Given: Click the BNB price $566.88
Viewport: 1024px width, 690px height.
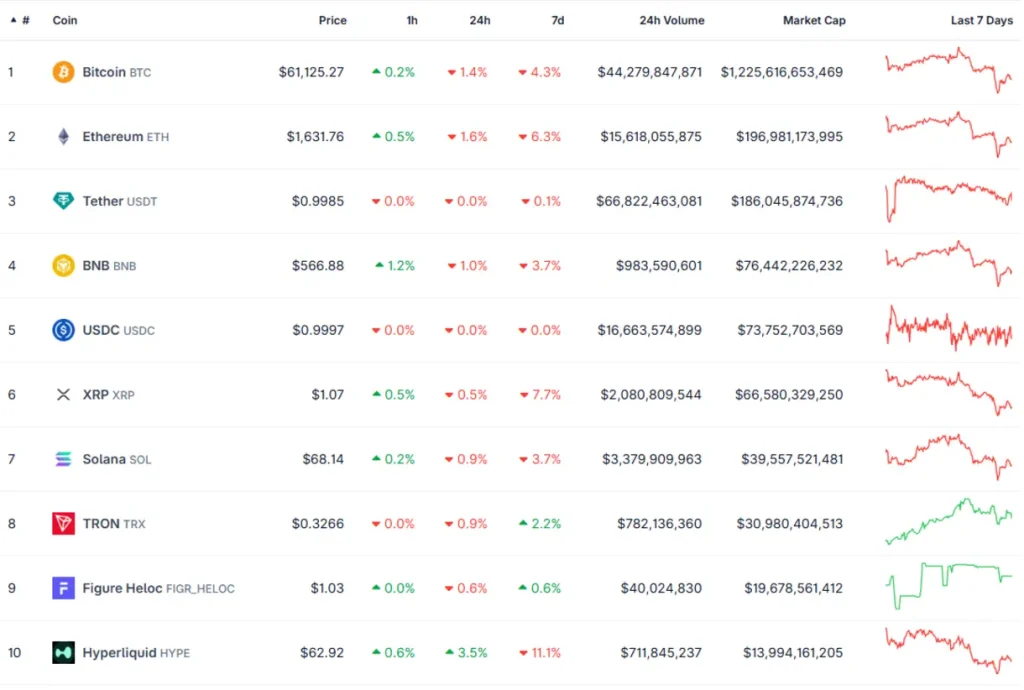Looking at the screenshot, I should [317, 266].
